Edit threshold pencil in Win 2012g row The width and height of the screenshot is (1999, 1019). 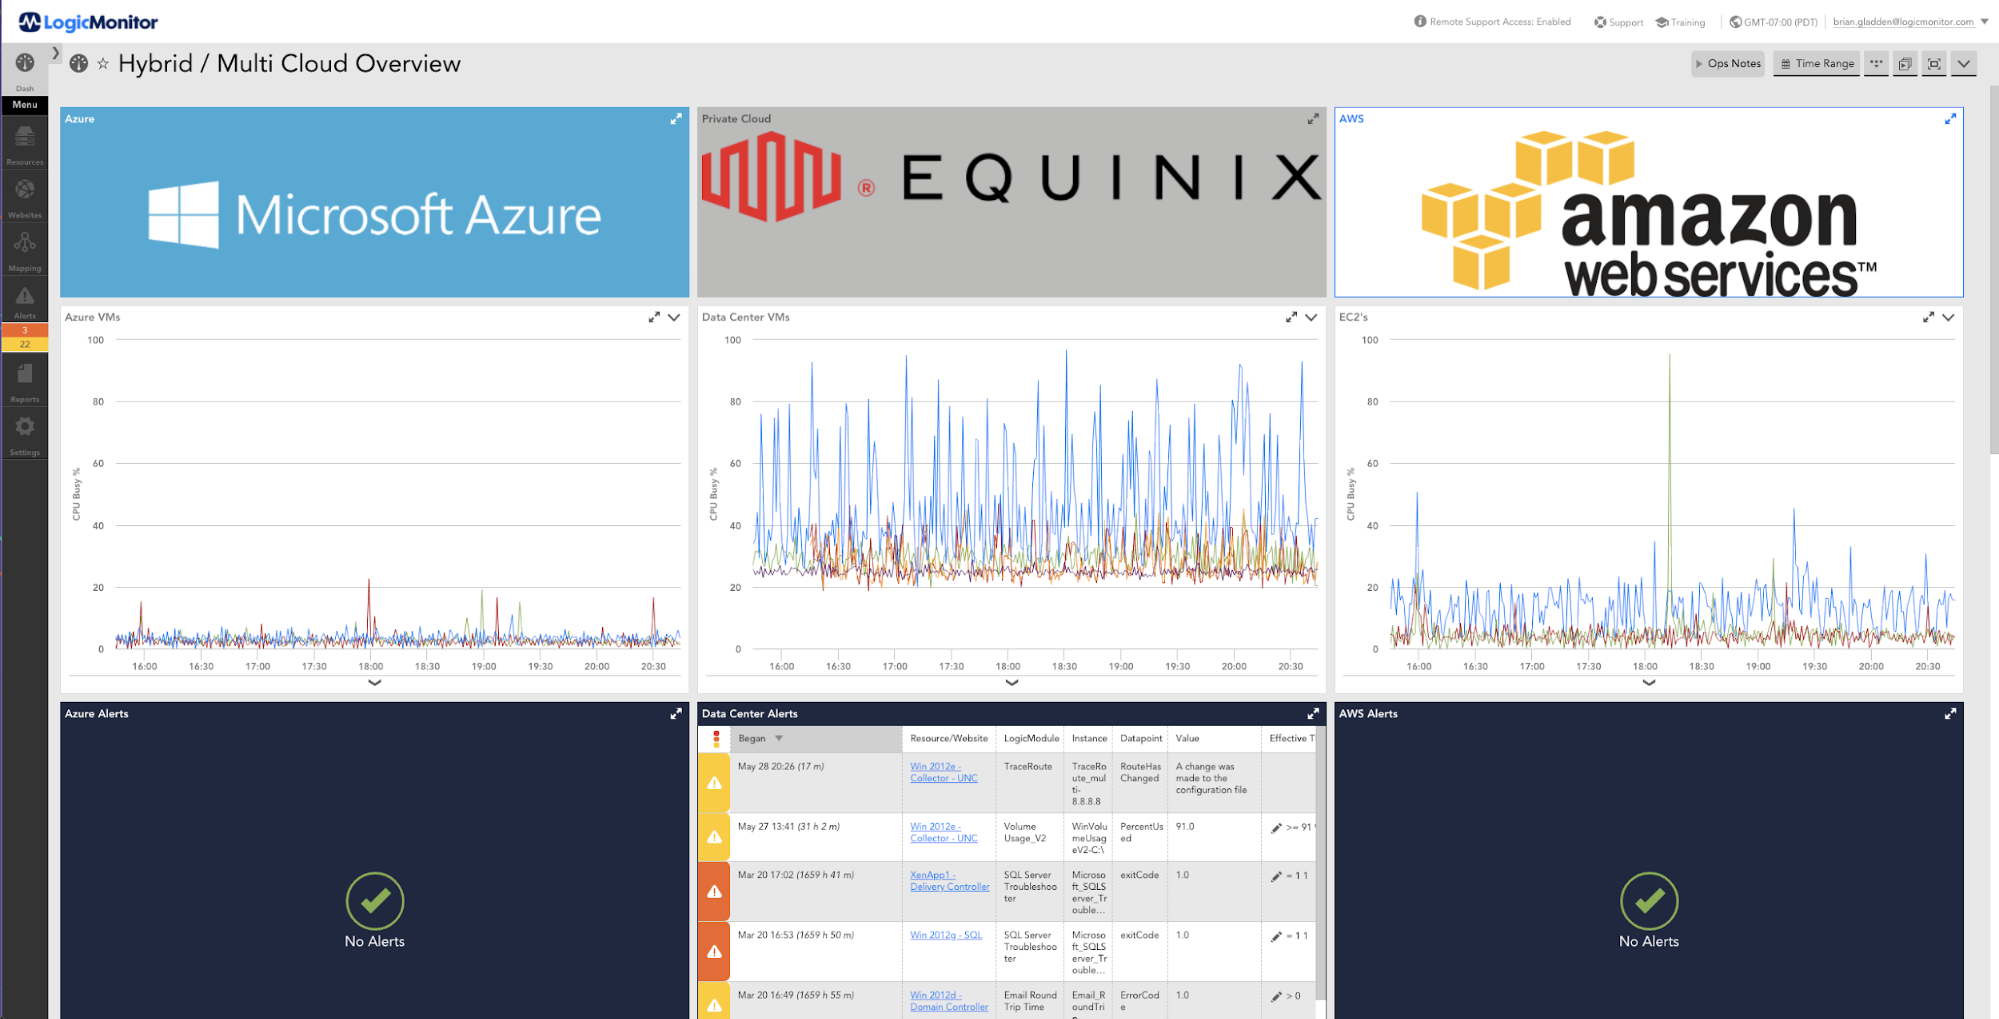(1276, 937)
